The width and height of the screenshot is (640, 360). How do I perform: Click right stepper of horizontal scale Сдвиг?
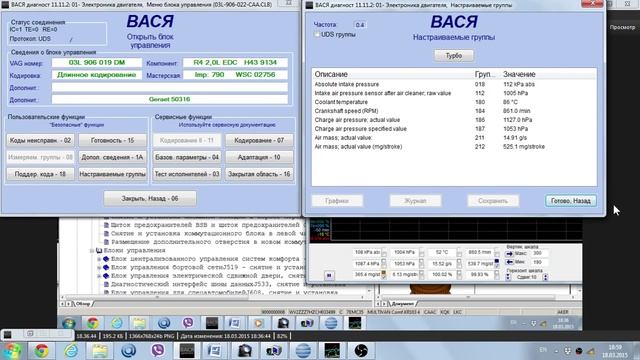tap(545, 278)
